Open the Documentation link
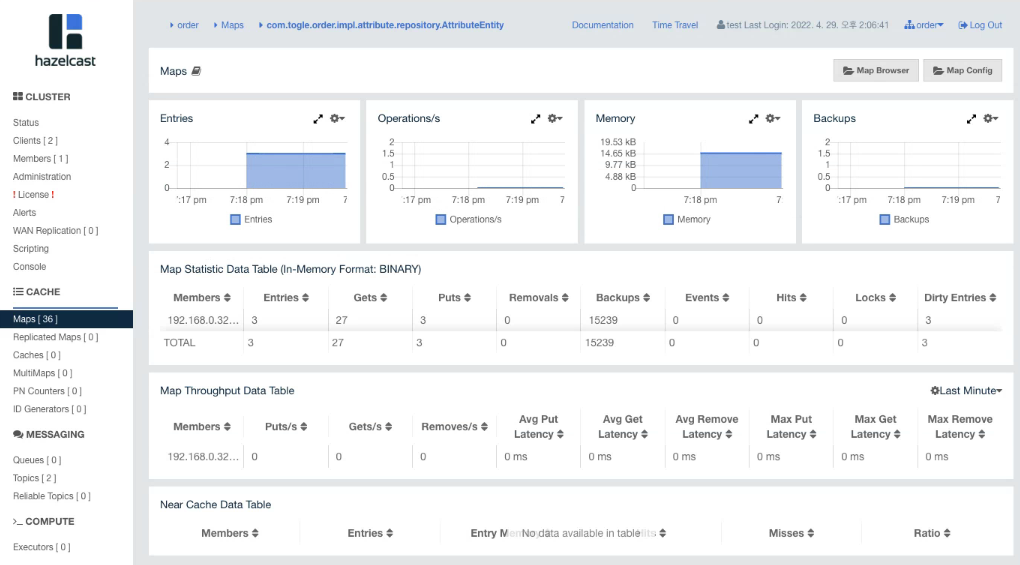 [x=602, y=25]
